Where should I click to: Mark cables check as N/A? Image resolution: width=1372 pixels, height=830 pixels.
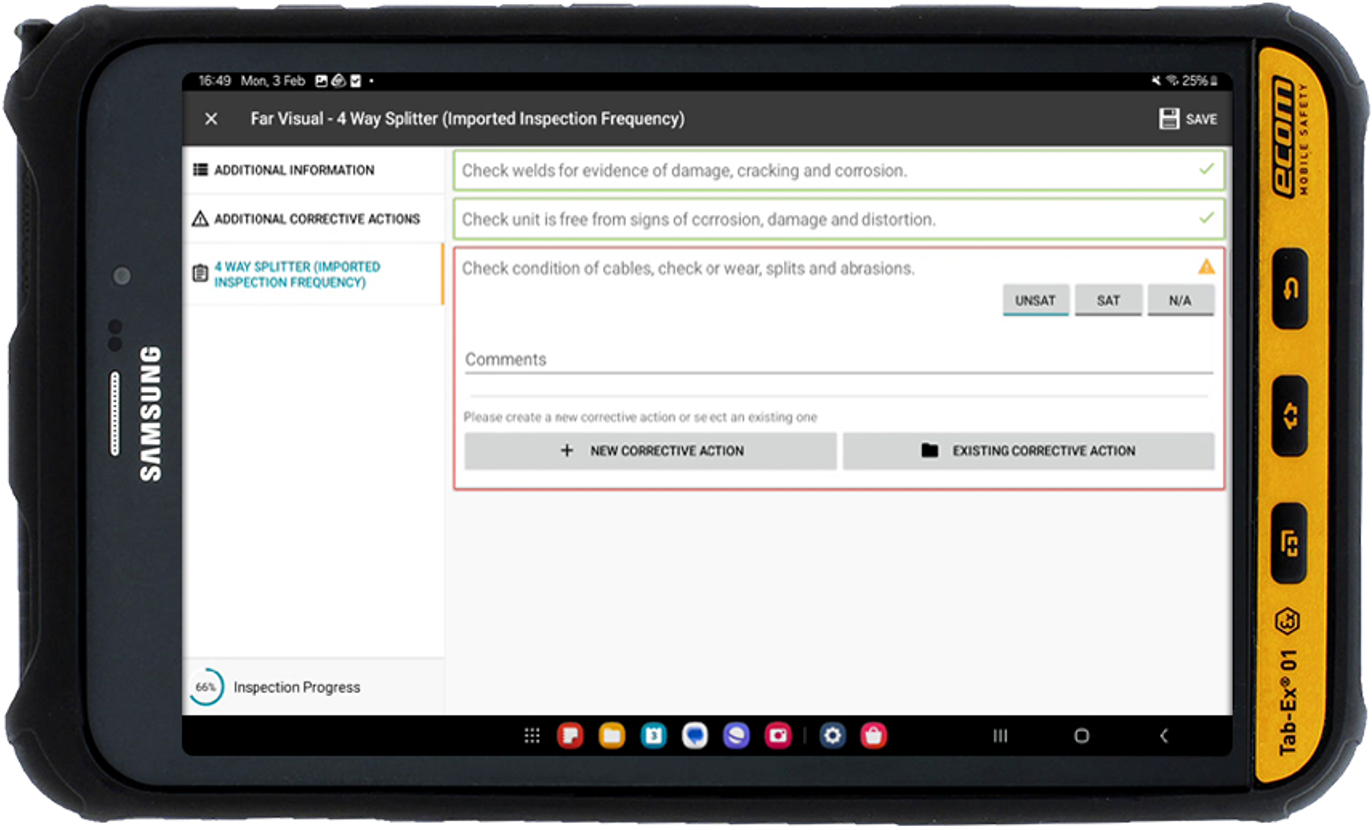click(x=1180, y=300)
